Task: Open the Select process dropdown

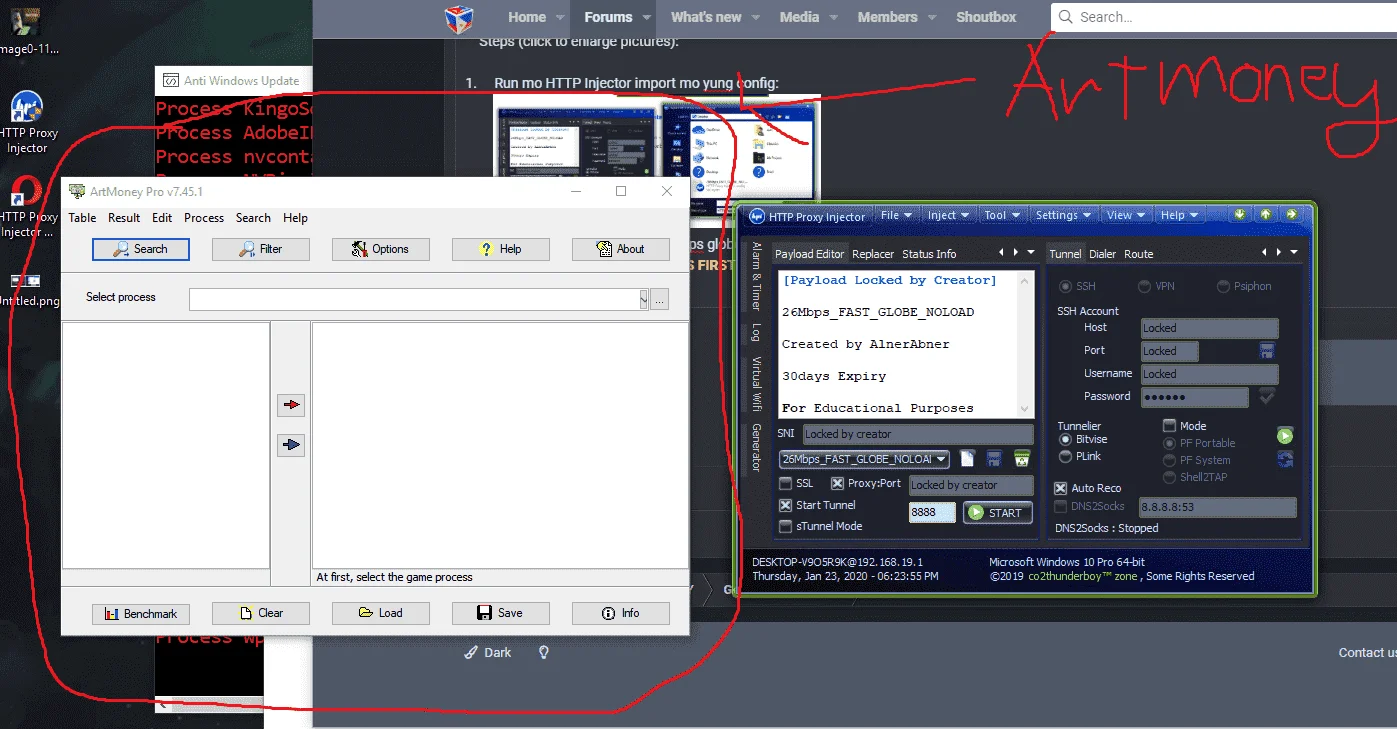Action: (x=643, y=299)
